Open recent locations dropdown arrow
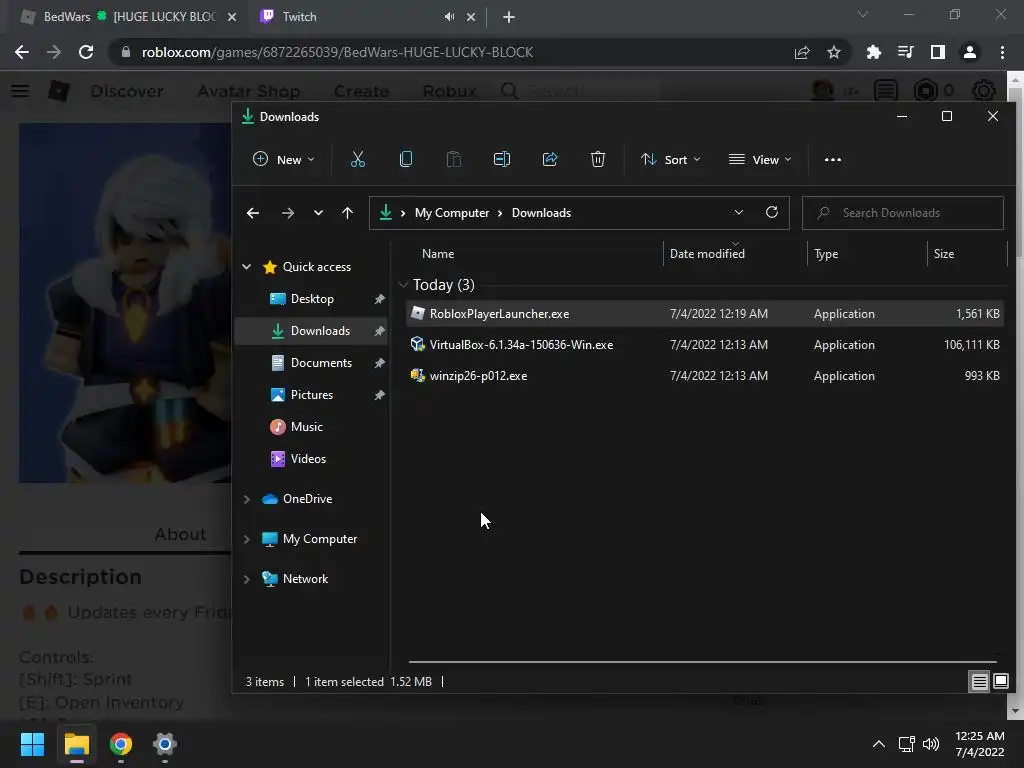This screenshot has width=1024, height=768. tap(318, 213)
